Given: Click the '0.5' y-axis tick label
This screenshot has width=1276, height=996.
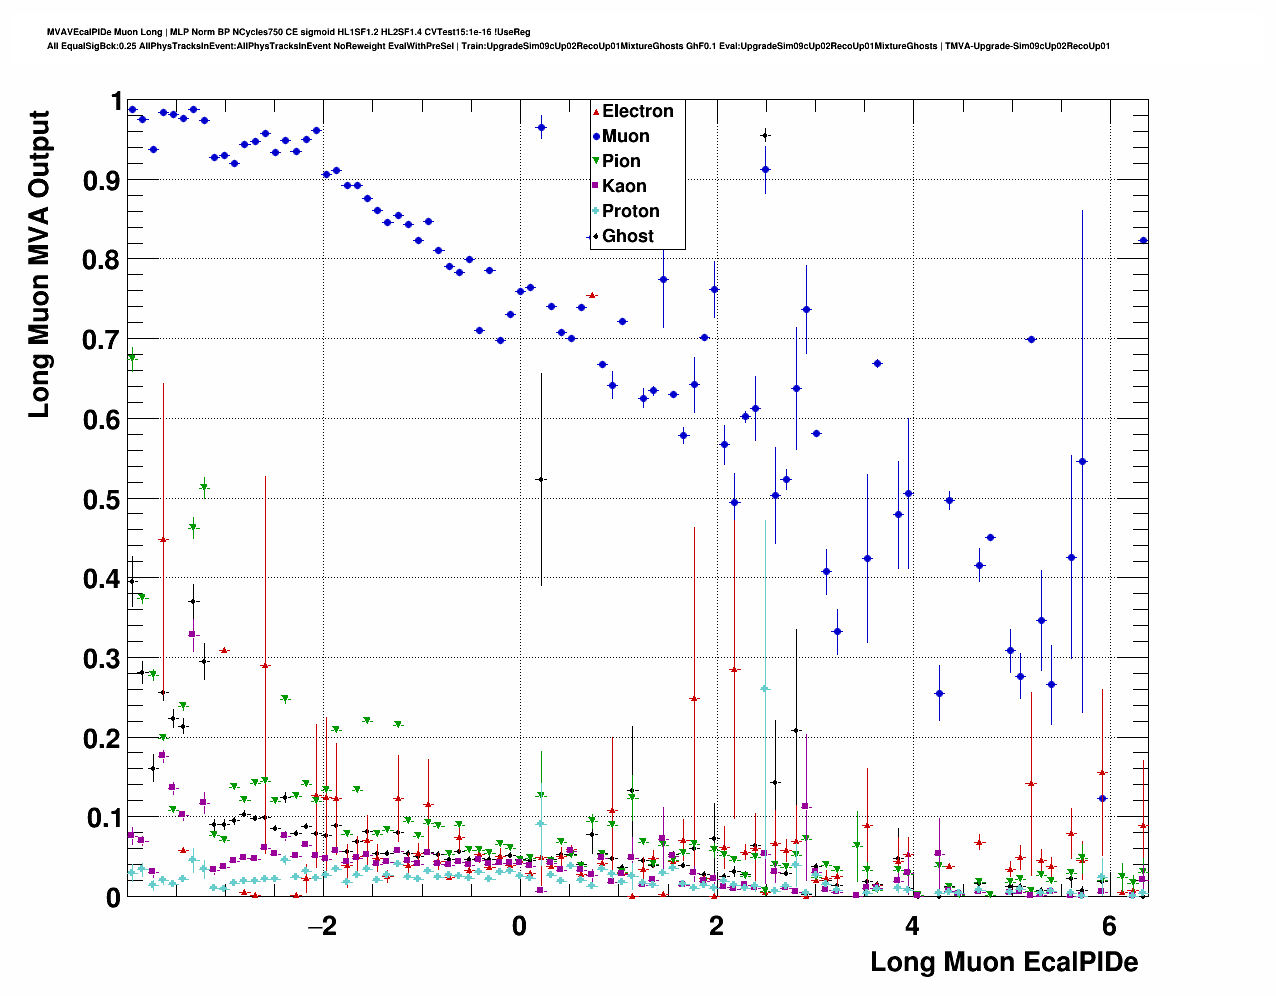Looking at the screenshot, I should (x=100, y=499).
